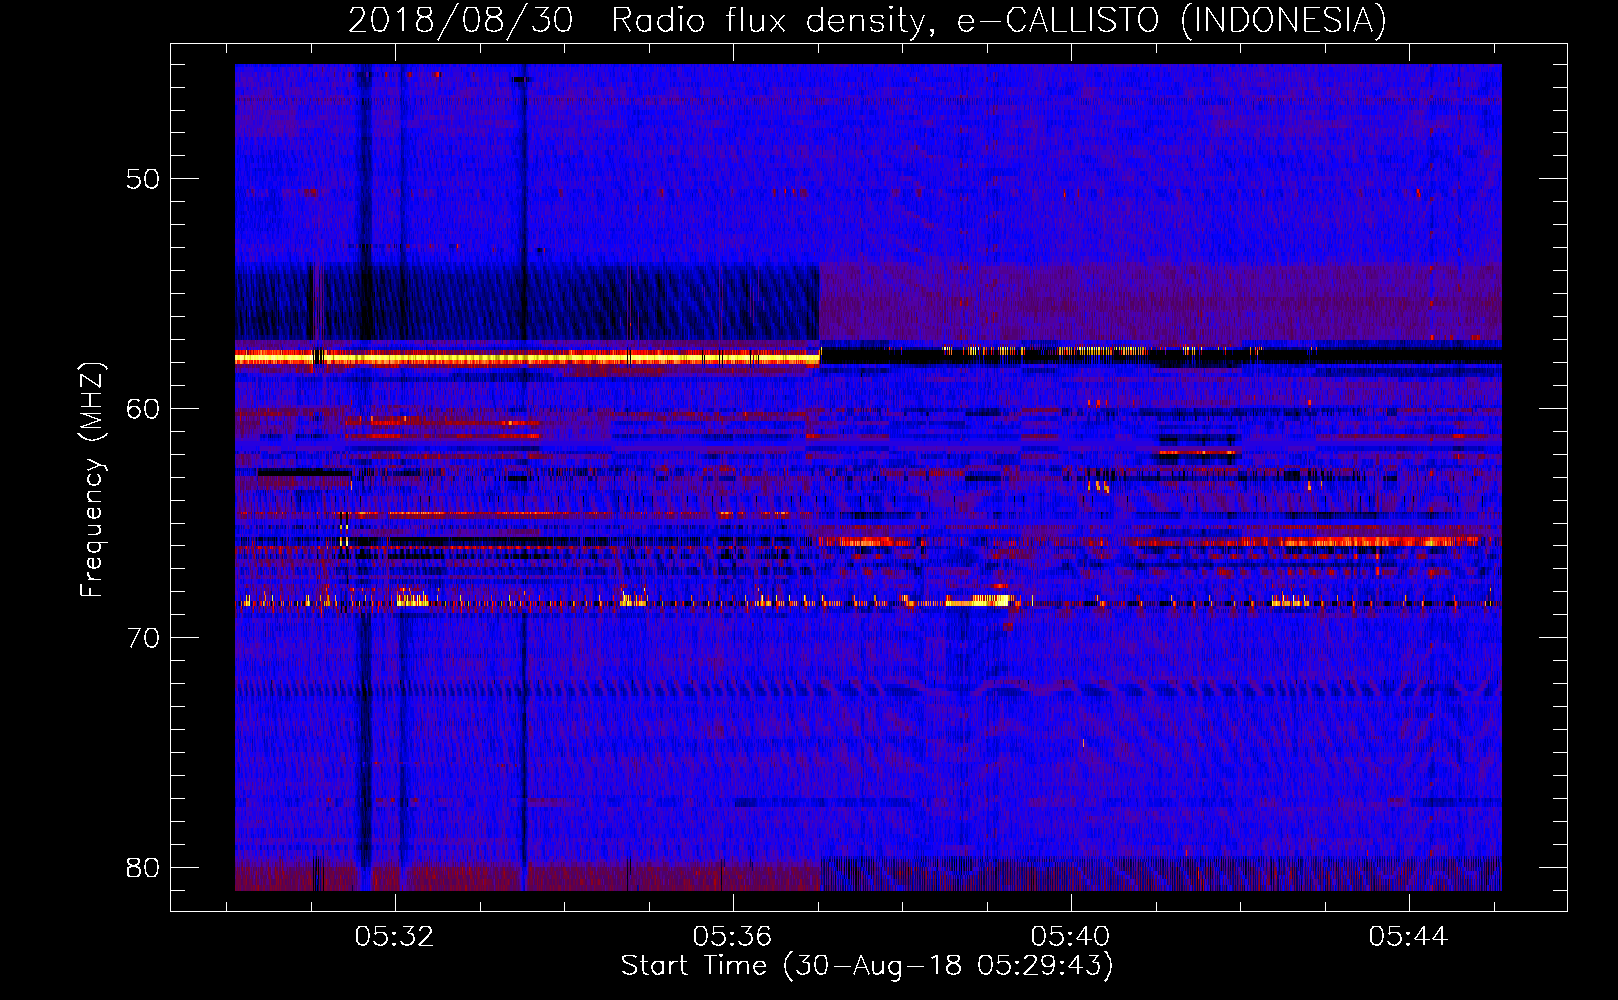Click the 05:40 time tick label
The image size is (1618, 1000).
pyautogui.click(x=1071, y=936)
